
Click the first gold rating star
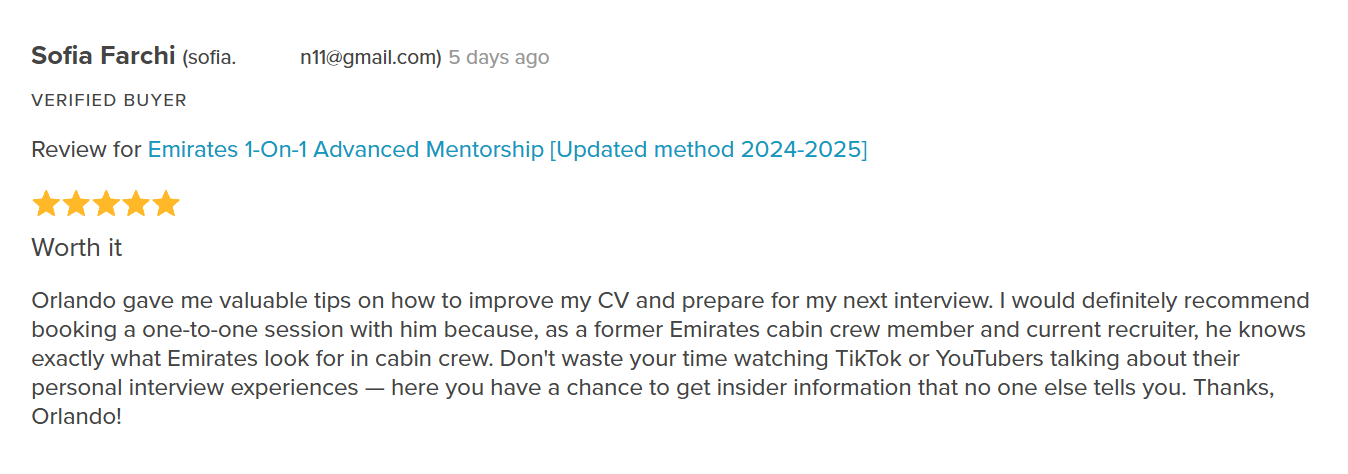[x=46, y=204]
